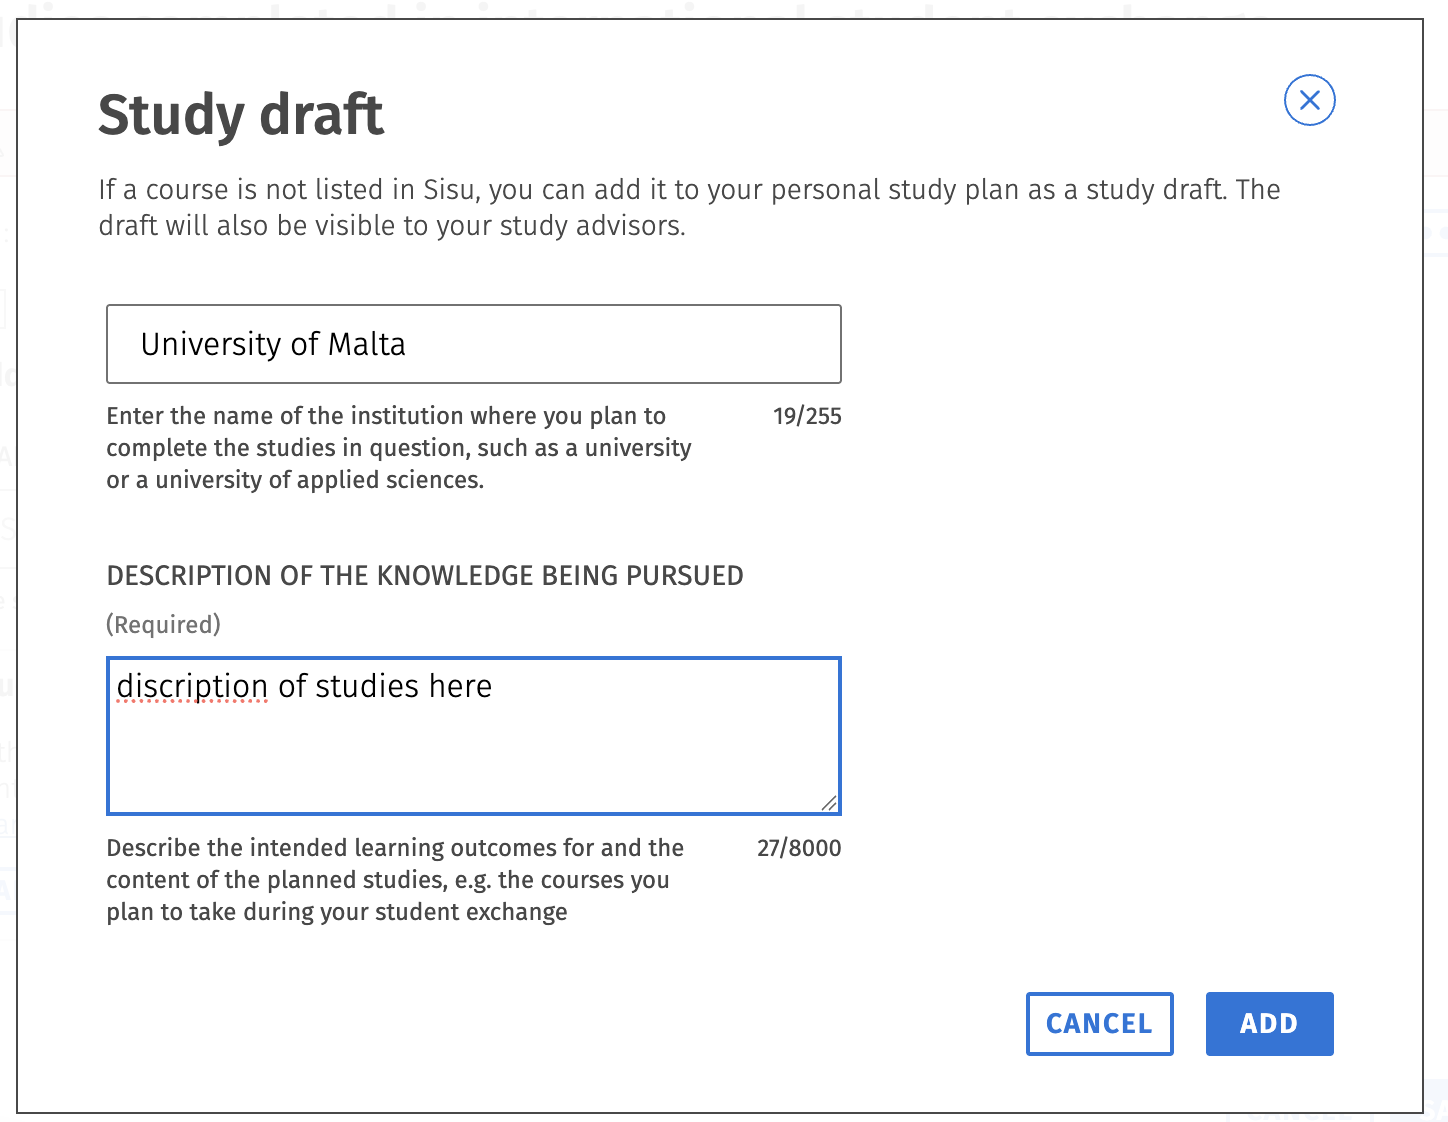This screenshot has height=1122, width=1448.
Task: Click the intro paragraph about Sisu courses
Action: coord(689,207)
